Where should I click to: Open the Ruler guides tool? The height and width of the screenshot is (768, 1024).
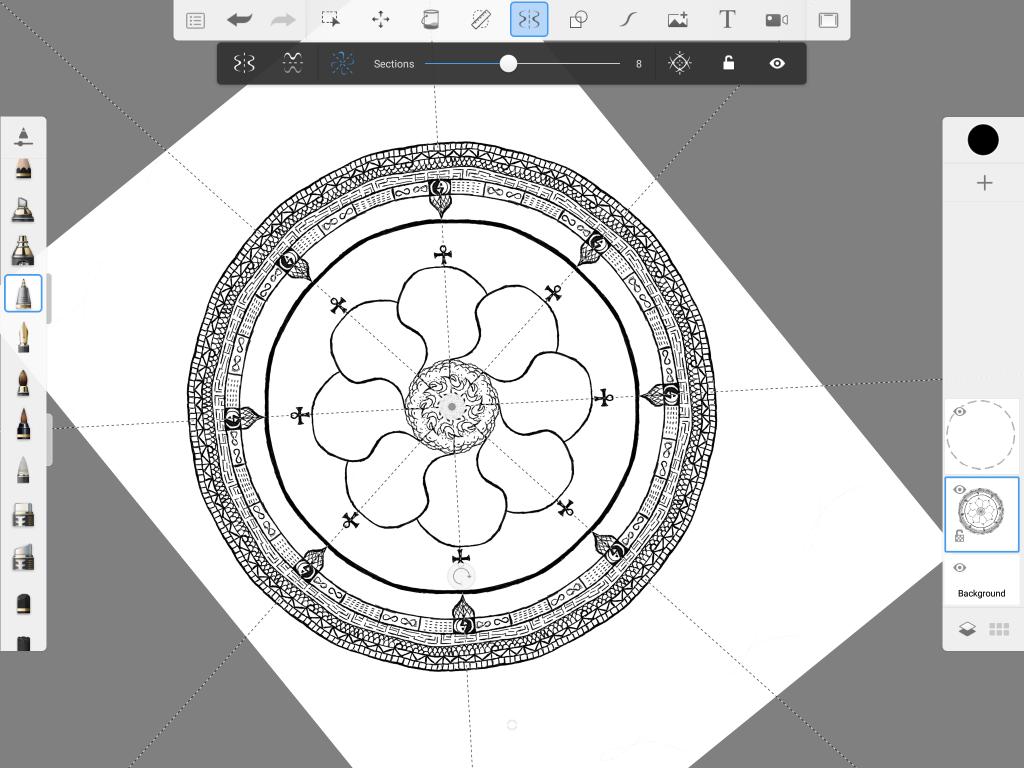[x=481, y=20]
